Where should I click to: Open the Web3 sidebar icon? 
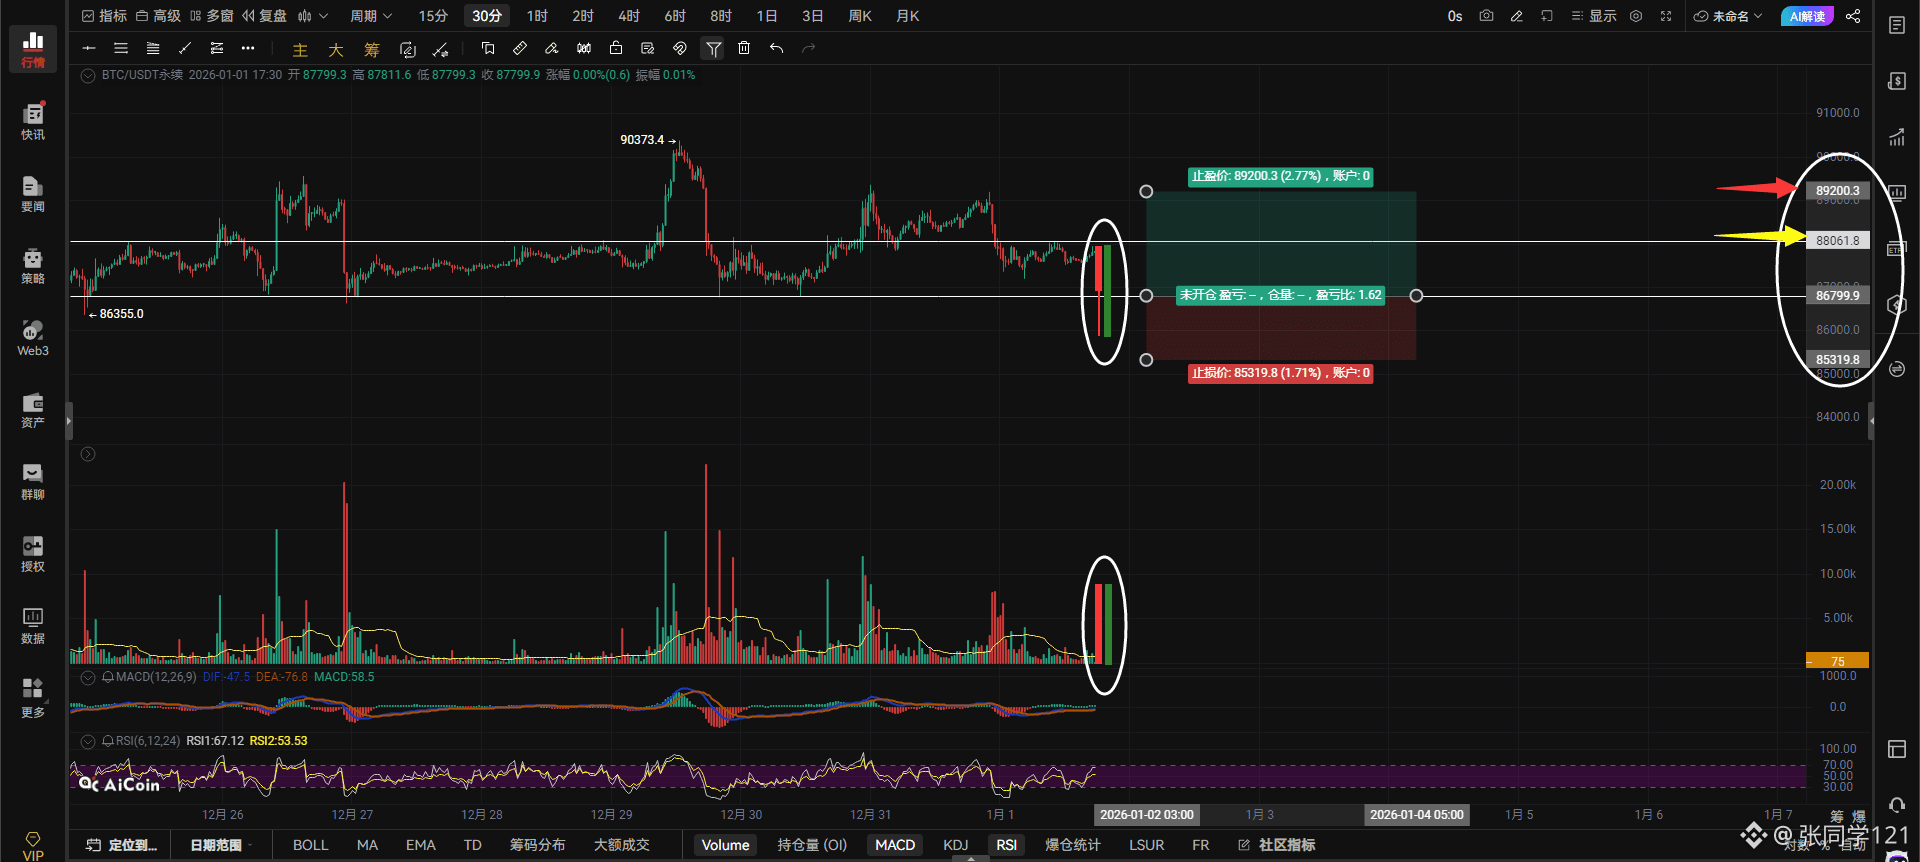(x=33, y=337)
